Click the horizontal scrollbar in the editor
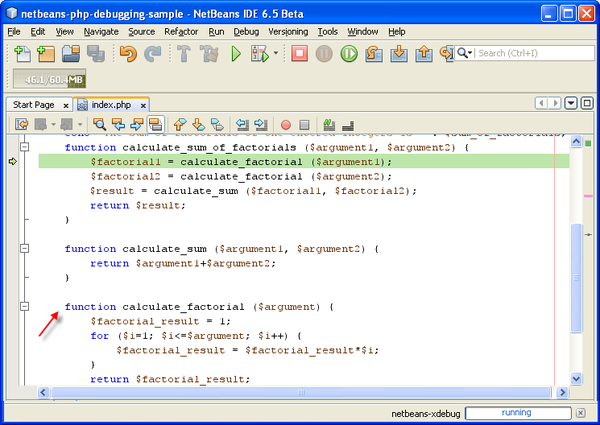The height and width of the screenshot is (425, 600). click(x=300, y=393)
